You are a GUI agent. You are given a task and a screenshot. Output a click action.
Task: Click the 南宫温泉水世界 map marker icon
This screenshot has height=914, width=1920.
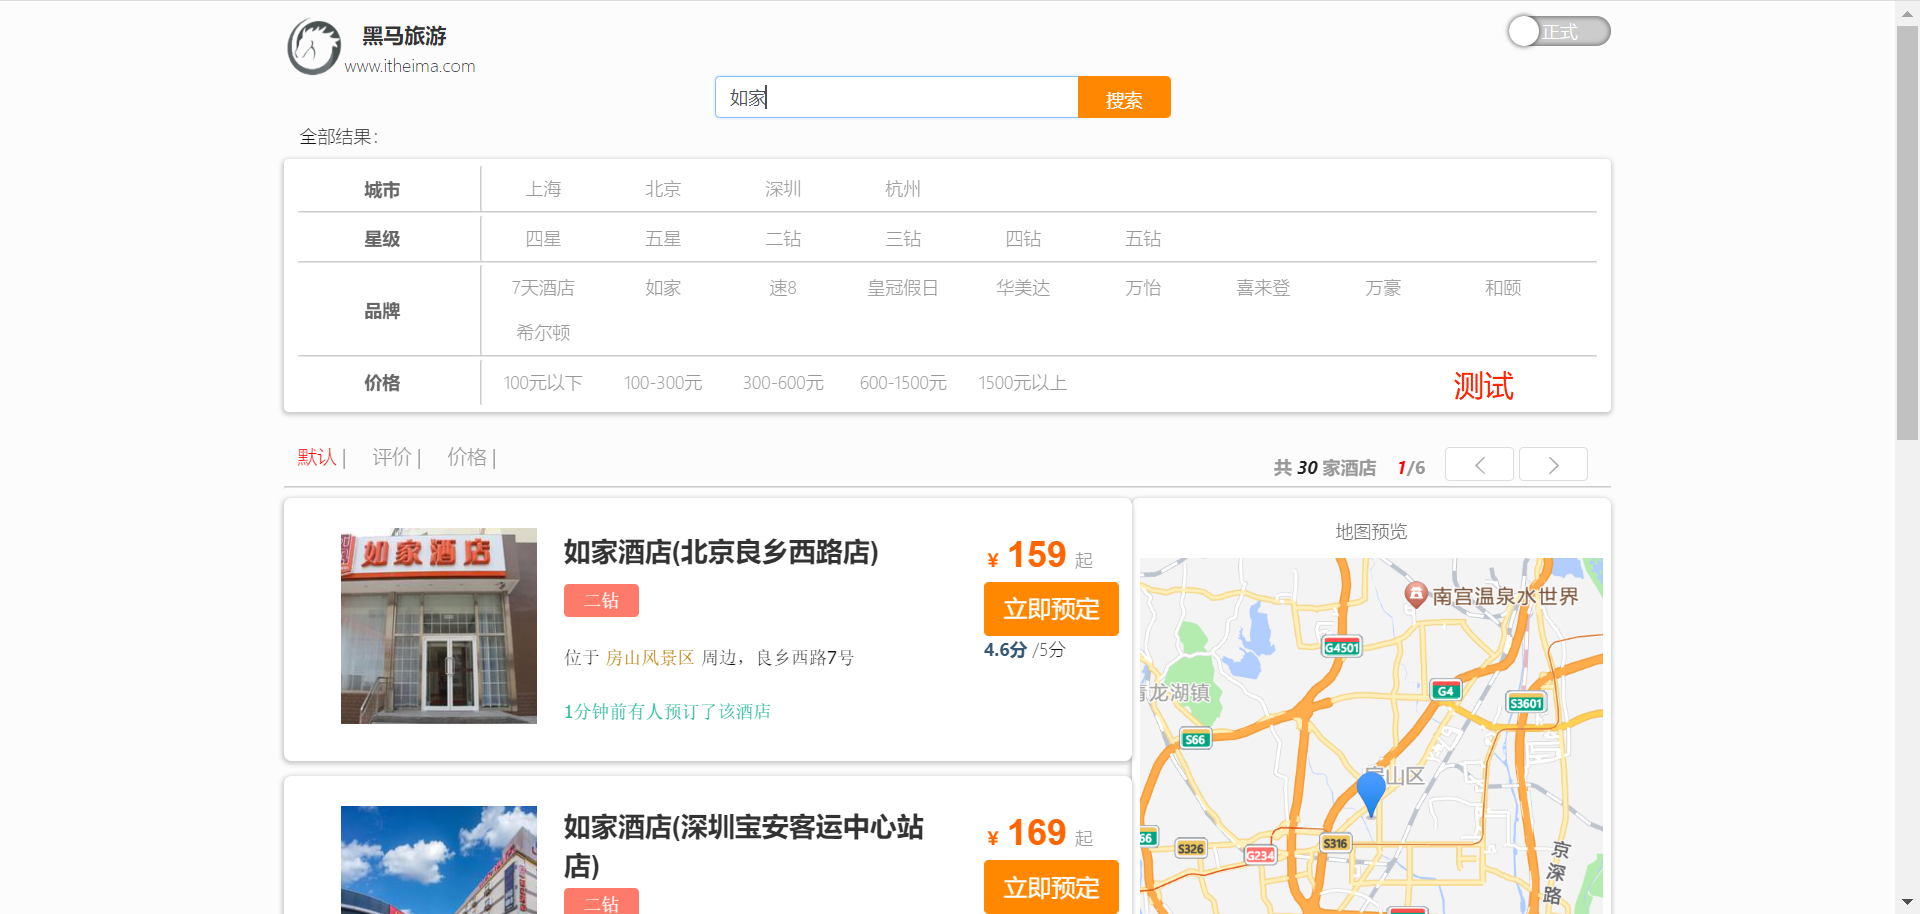tap(1415, 595)
